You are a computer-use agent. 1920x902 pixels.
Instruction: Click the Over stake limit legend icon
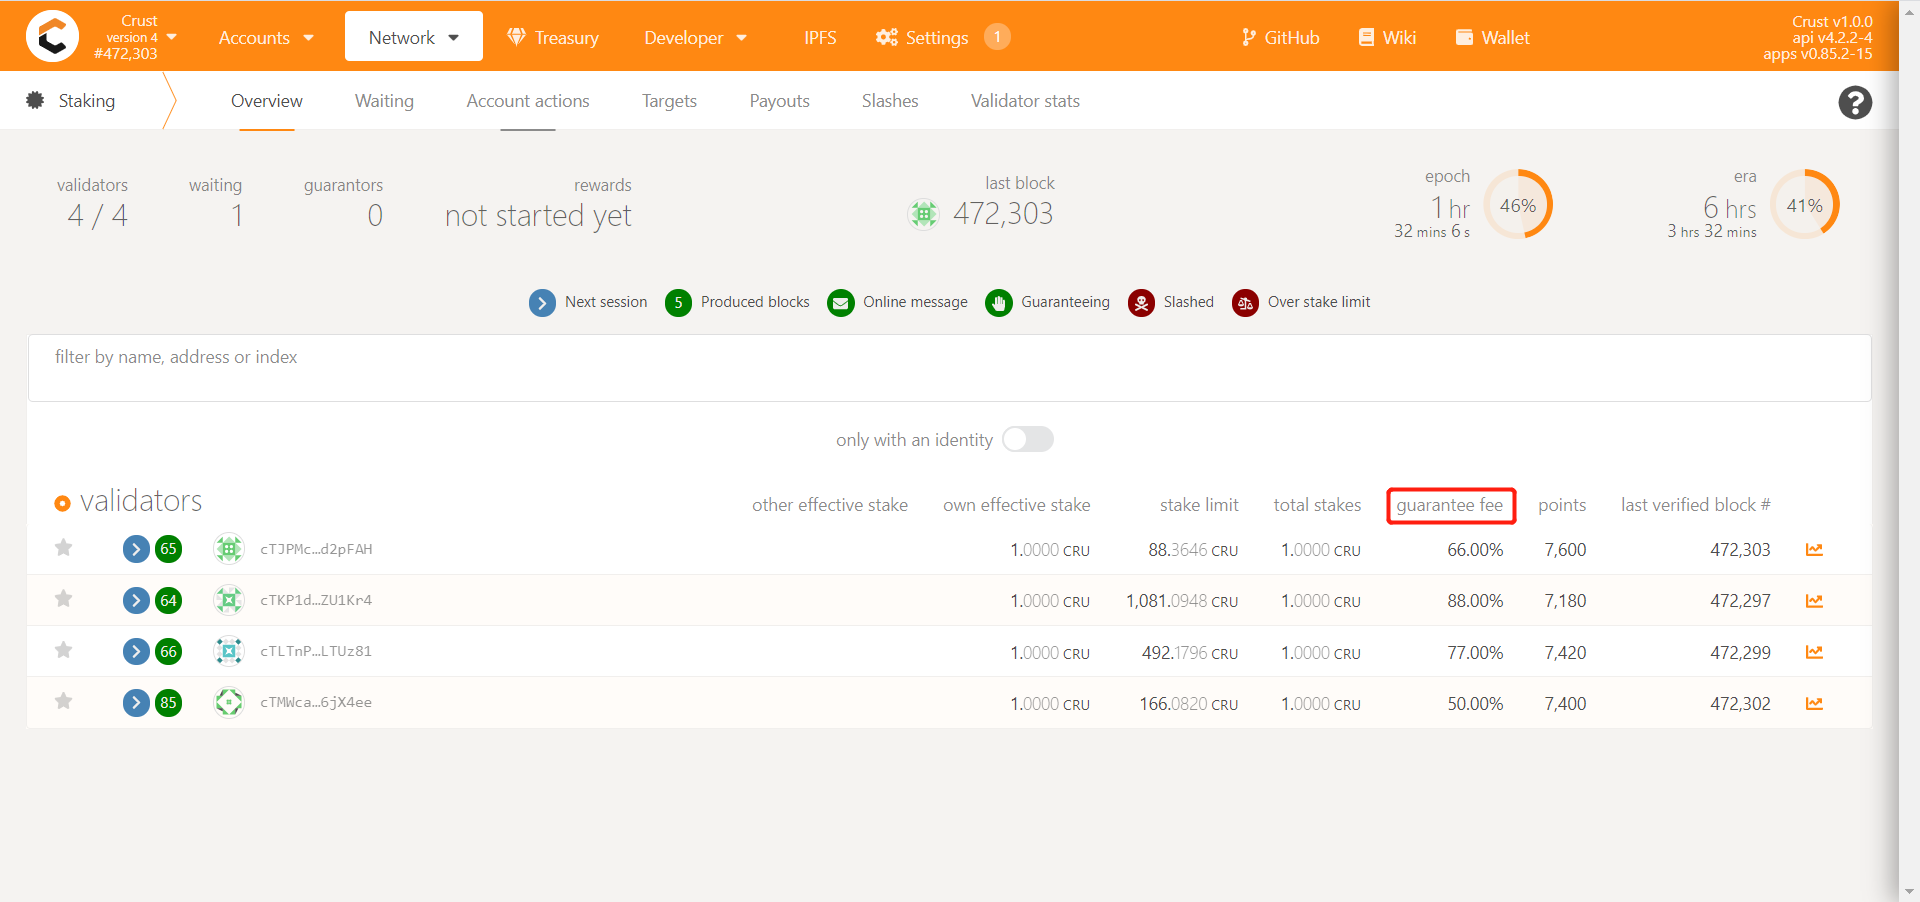click(1245, 302)
